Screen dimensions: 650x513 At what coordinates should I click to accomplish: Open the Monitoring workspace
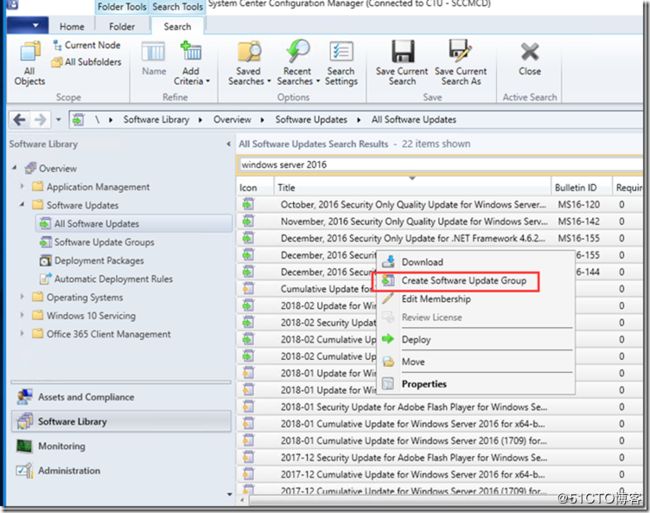pyautogui.click(x=121, y=446)
